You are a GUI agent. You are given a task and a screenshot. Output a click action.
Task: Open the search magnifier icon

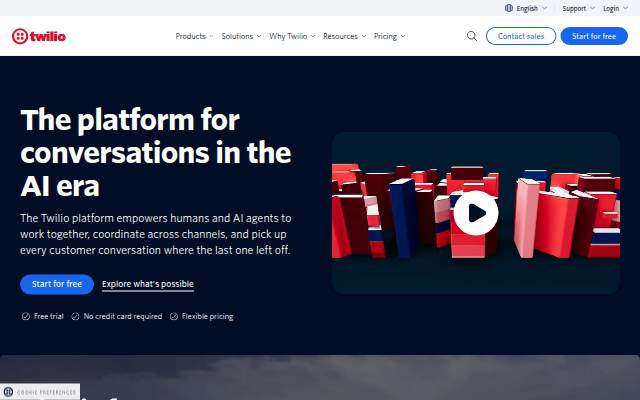tap(471, 36)
